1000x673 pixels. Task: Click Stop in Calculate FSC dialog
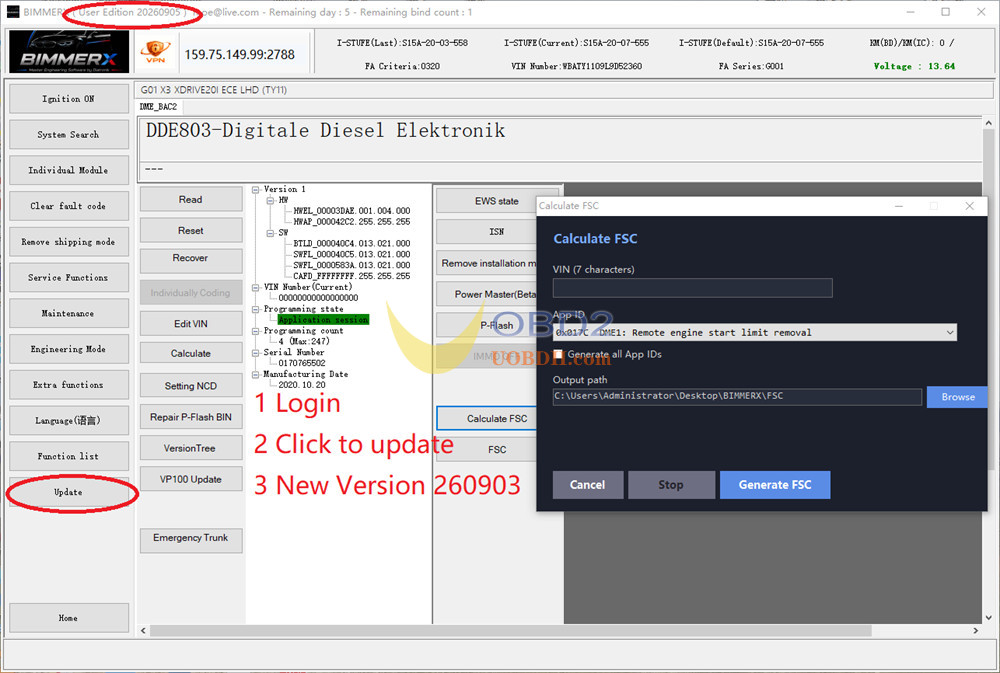pos(671,485)
